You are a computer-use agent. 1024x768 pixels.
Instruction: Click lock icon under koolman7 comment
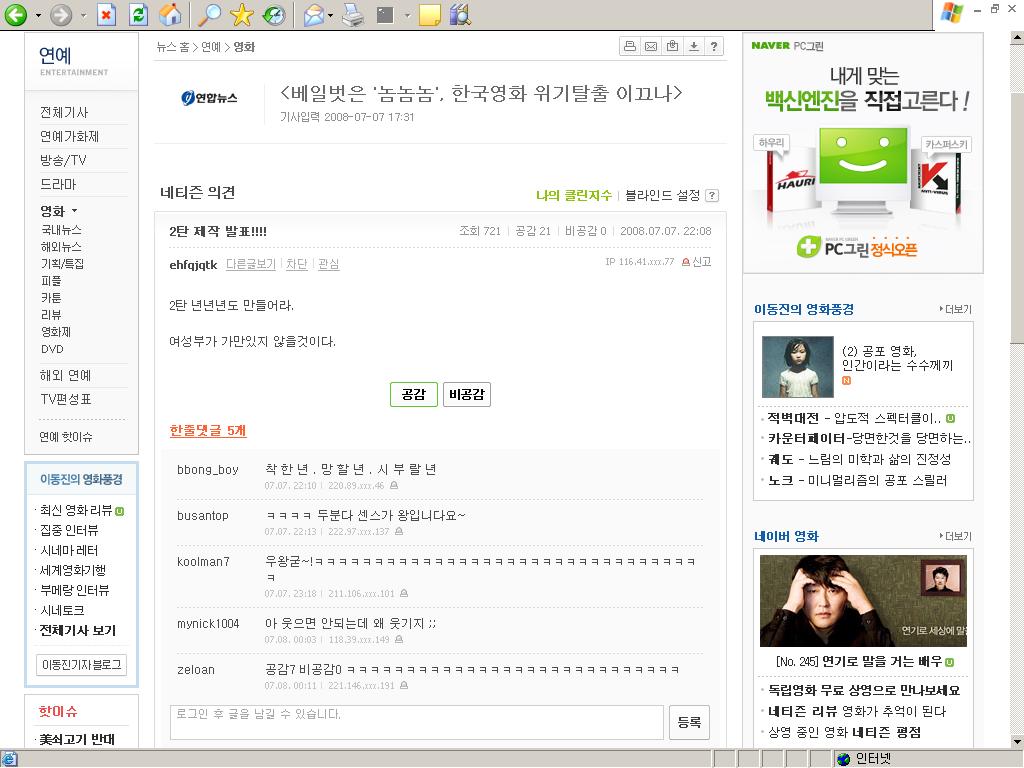(404, 593)
